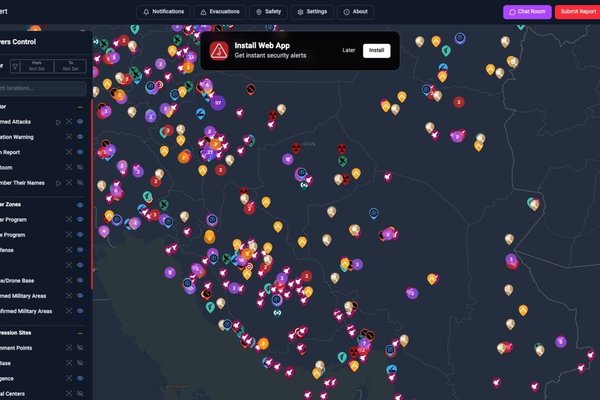The image size is (600, 400).
Task: Select the radiation marker left of IRAN label
Action: pos(296,147)
